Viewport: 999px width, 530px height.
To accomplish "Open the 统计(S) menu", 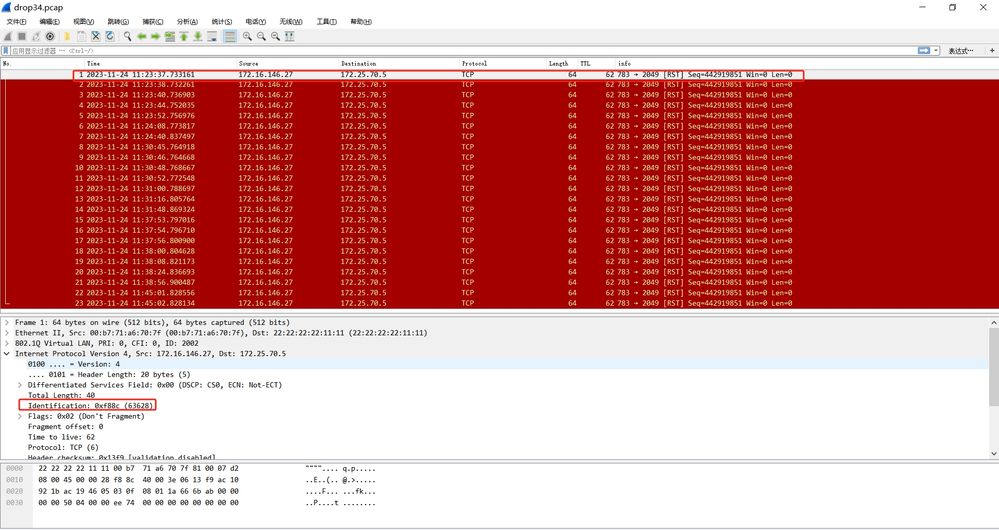I will click(x=222, y=22).
